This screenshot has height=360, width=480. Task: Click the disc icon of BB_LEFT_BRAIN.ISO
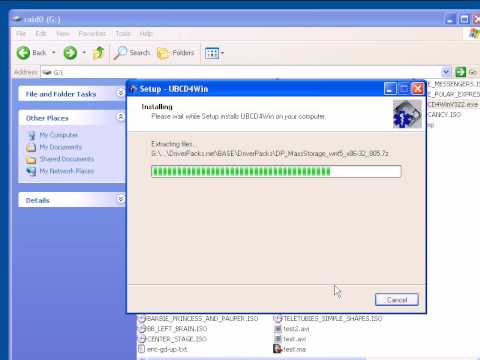[142, 329]
